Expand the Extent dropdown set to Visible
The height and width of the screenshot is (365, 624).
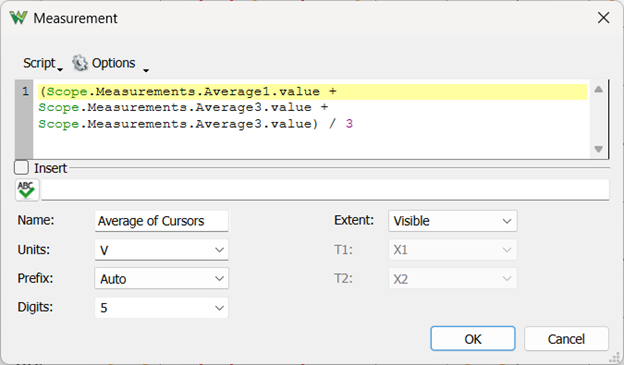452,221
